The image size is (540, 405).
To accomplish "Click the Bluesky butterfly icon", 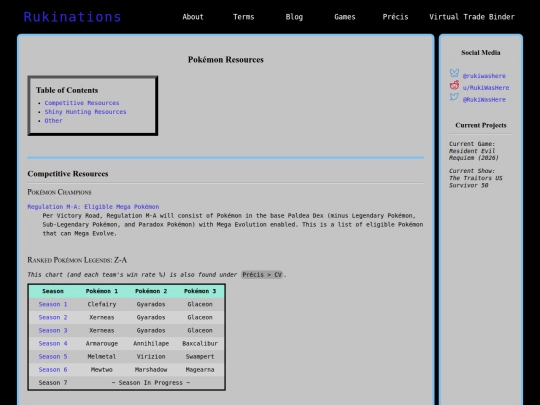I will (454, 73).
